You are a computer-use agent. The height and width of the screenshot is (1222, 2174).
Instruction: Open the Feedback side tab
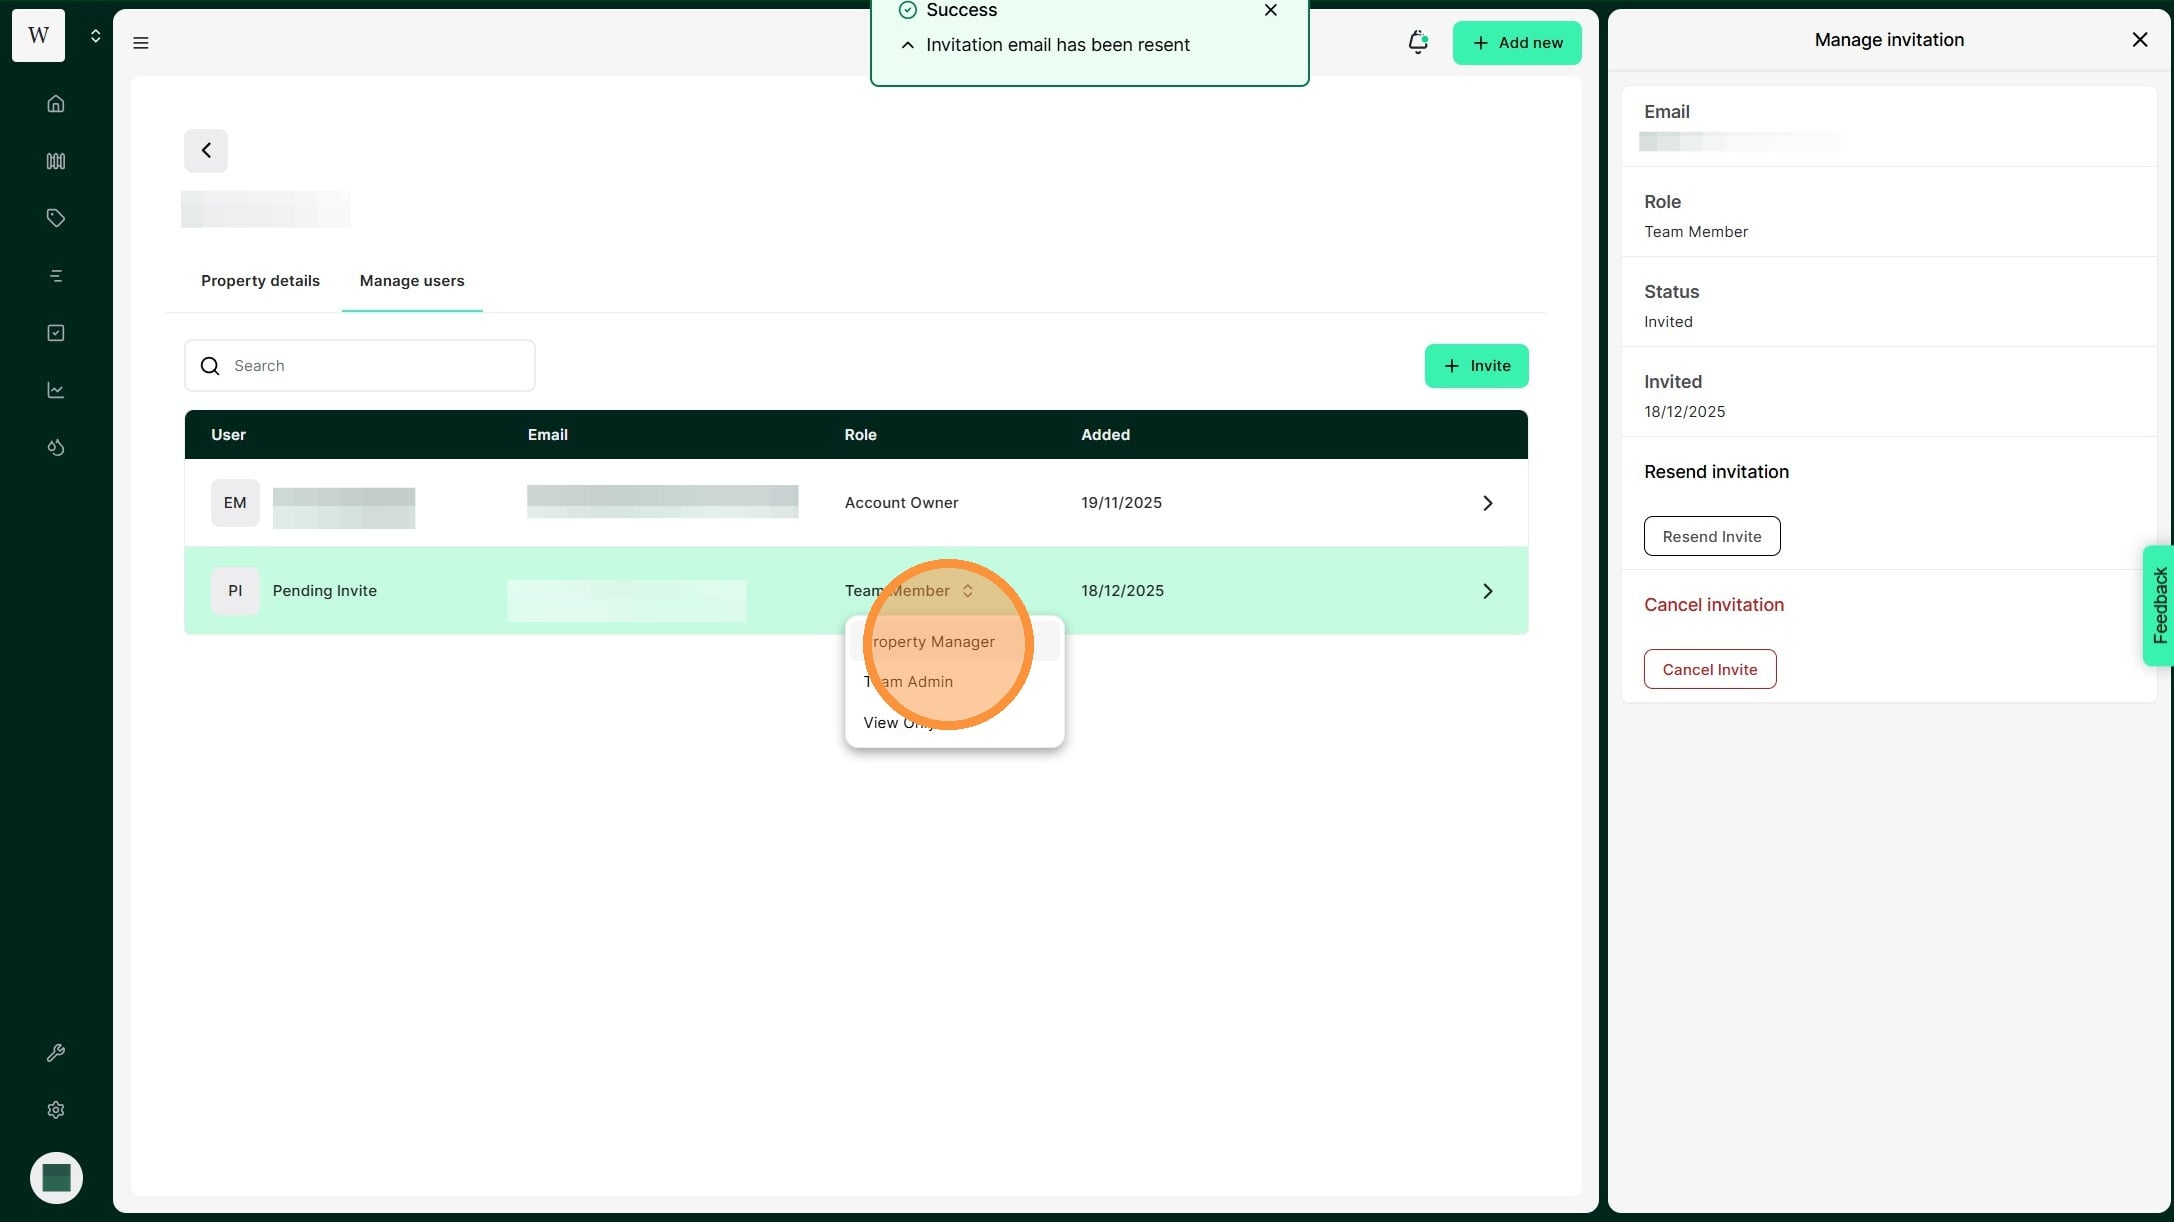pos(2159,606)
